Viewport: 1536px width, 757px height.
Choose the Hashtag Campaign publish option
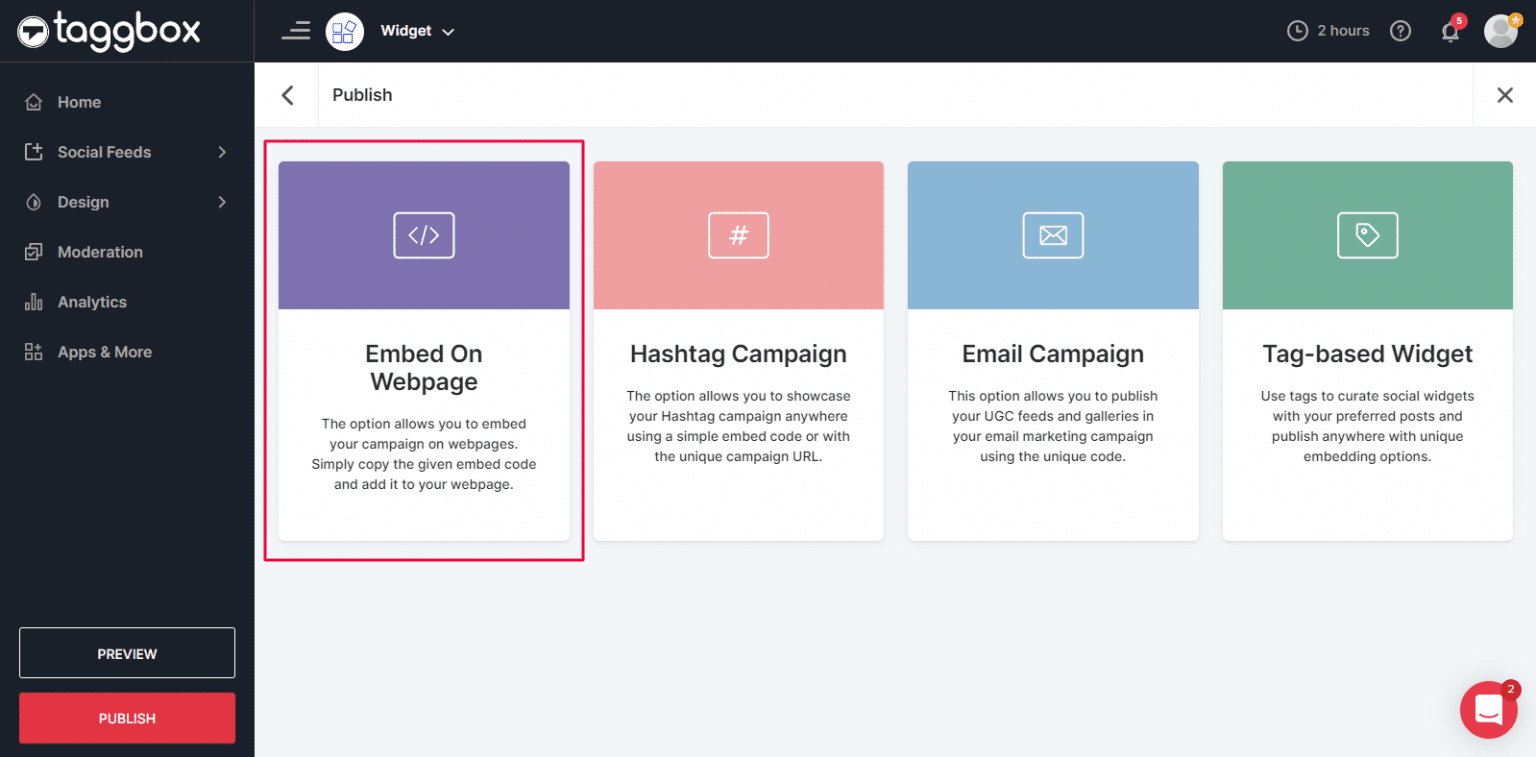click(x=738, y=350)
